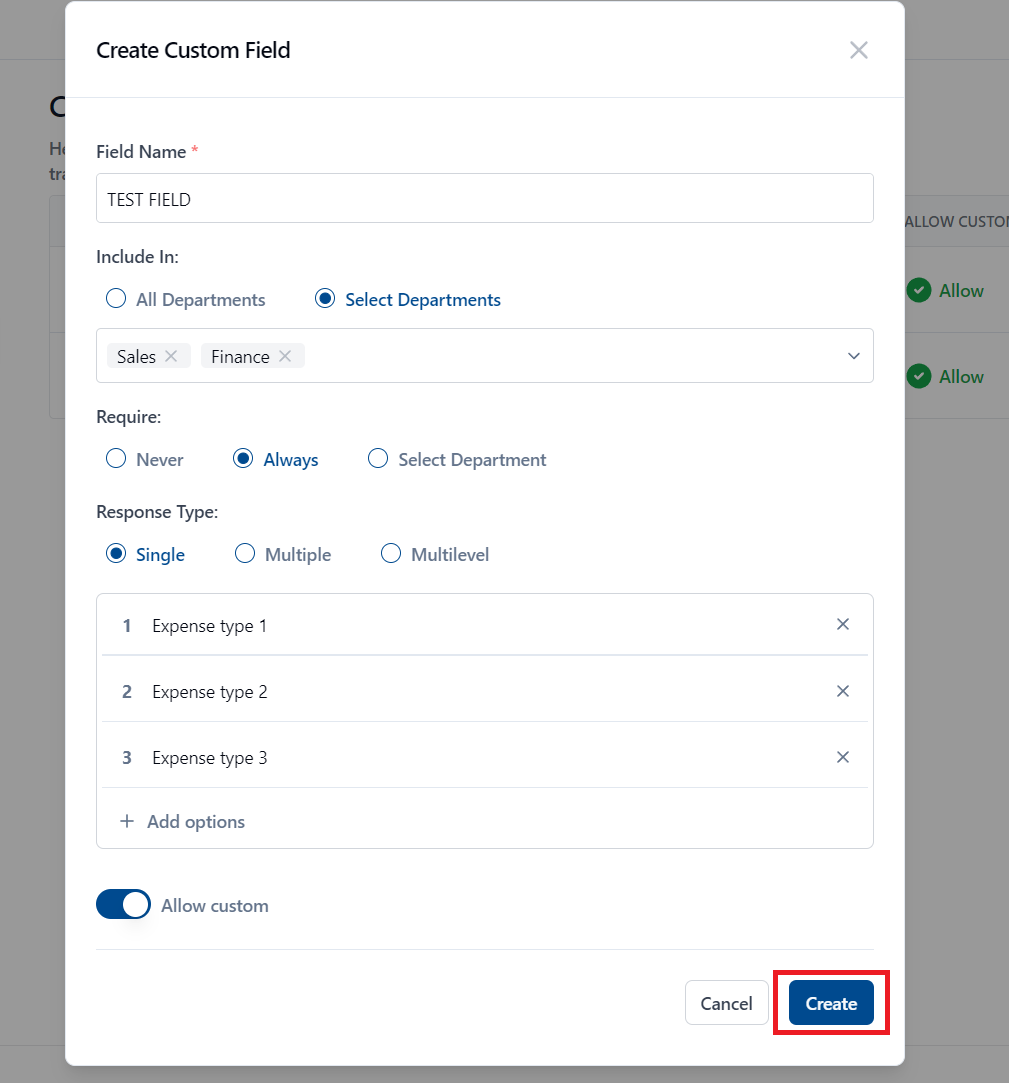Click the plus icon beside Add options
This screenshot has width=1009, height=1083.
coord(127,821)
